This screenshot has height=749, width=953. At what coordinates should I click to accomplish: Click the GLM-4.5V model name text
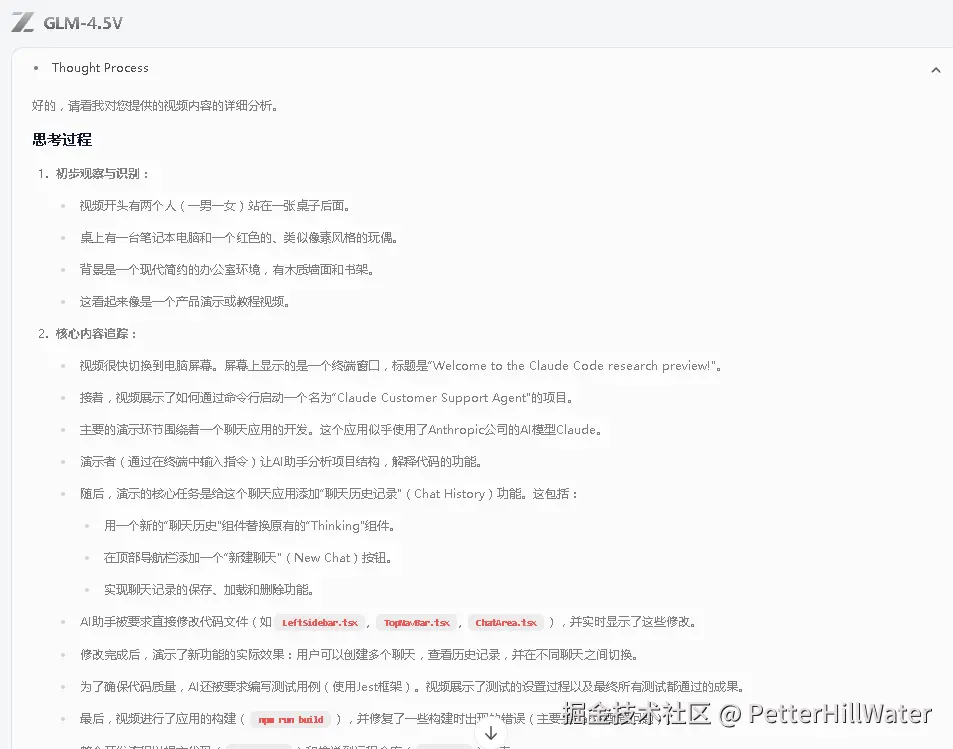coord(83,23)
